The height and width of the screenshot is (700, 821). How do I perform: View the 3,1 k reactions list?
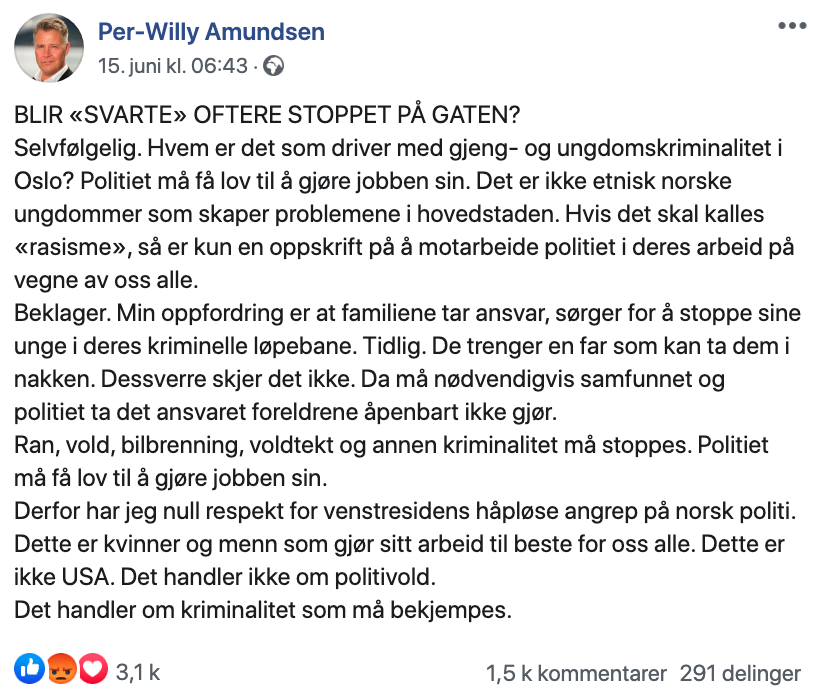tap(139, 671)
